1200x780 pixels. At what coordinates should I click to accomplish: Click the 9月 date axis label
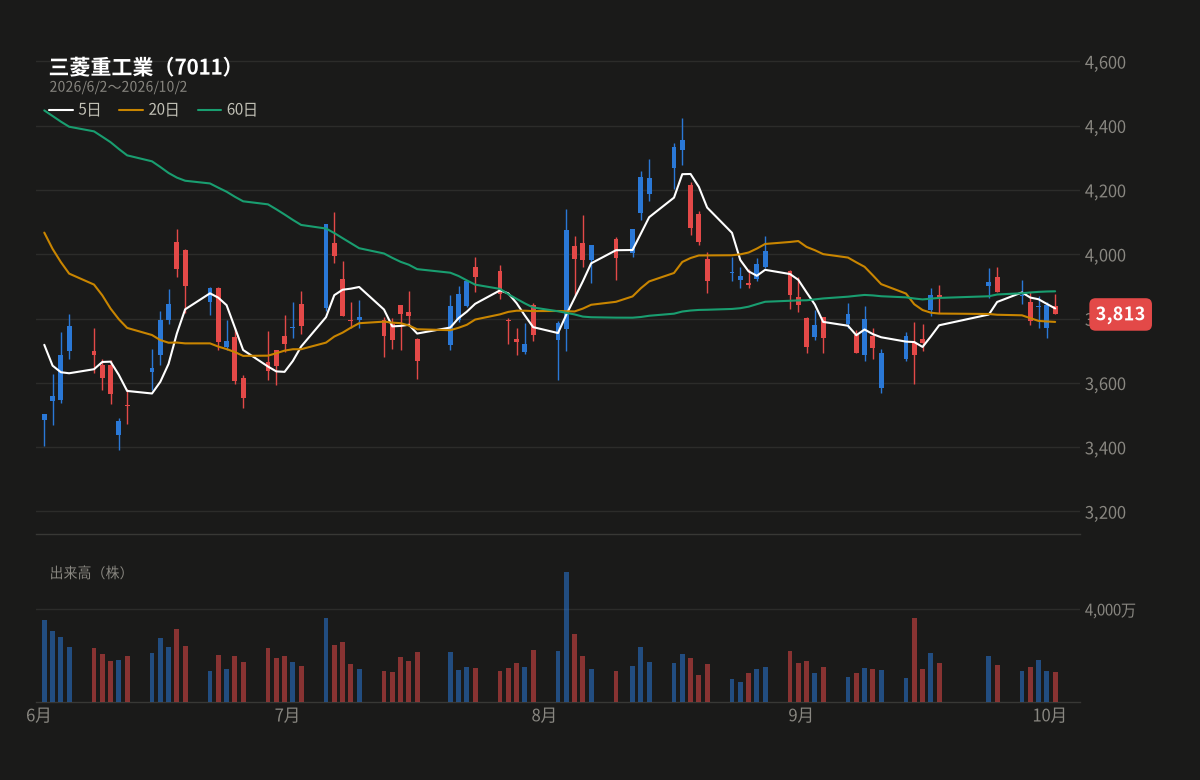click(801, 715)
